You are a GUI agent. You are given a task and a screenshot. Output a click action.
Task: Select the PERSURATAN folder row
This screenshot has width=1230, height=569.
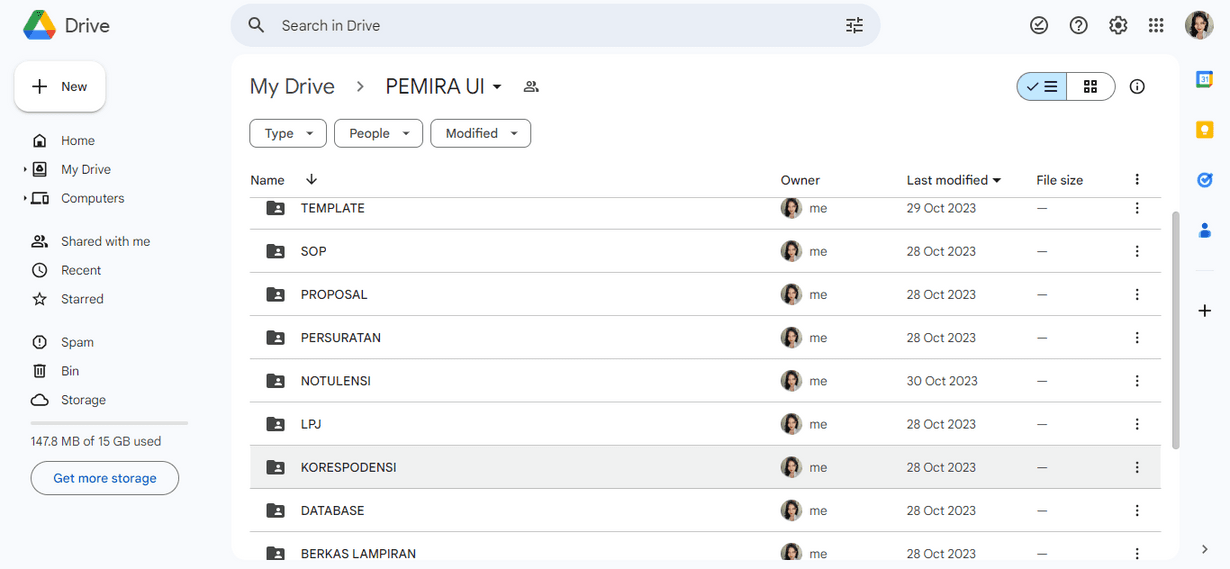tap(705, 337)
